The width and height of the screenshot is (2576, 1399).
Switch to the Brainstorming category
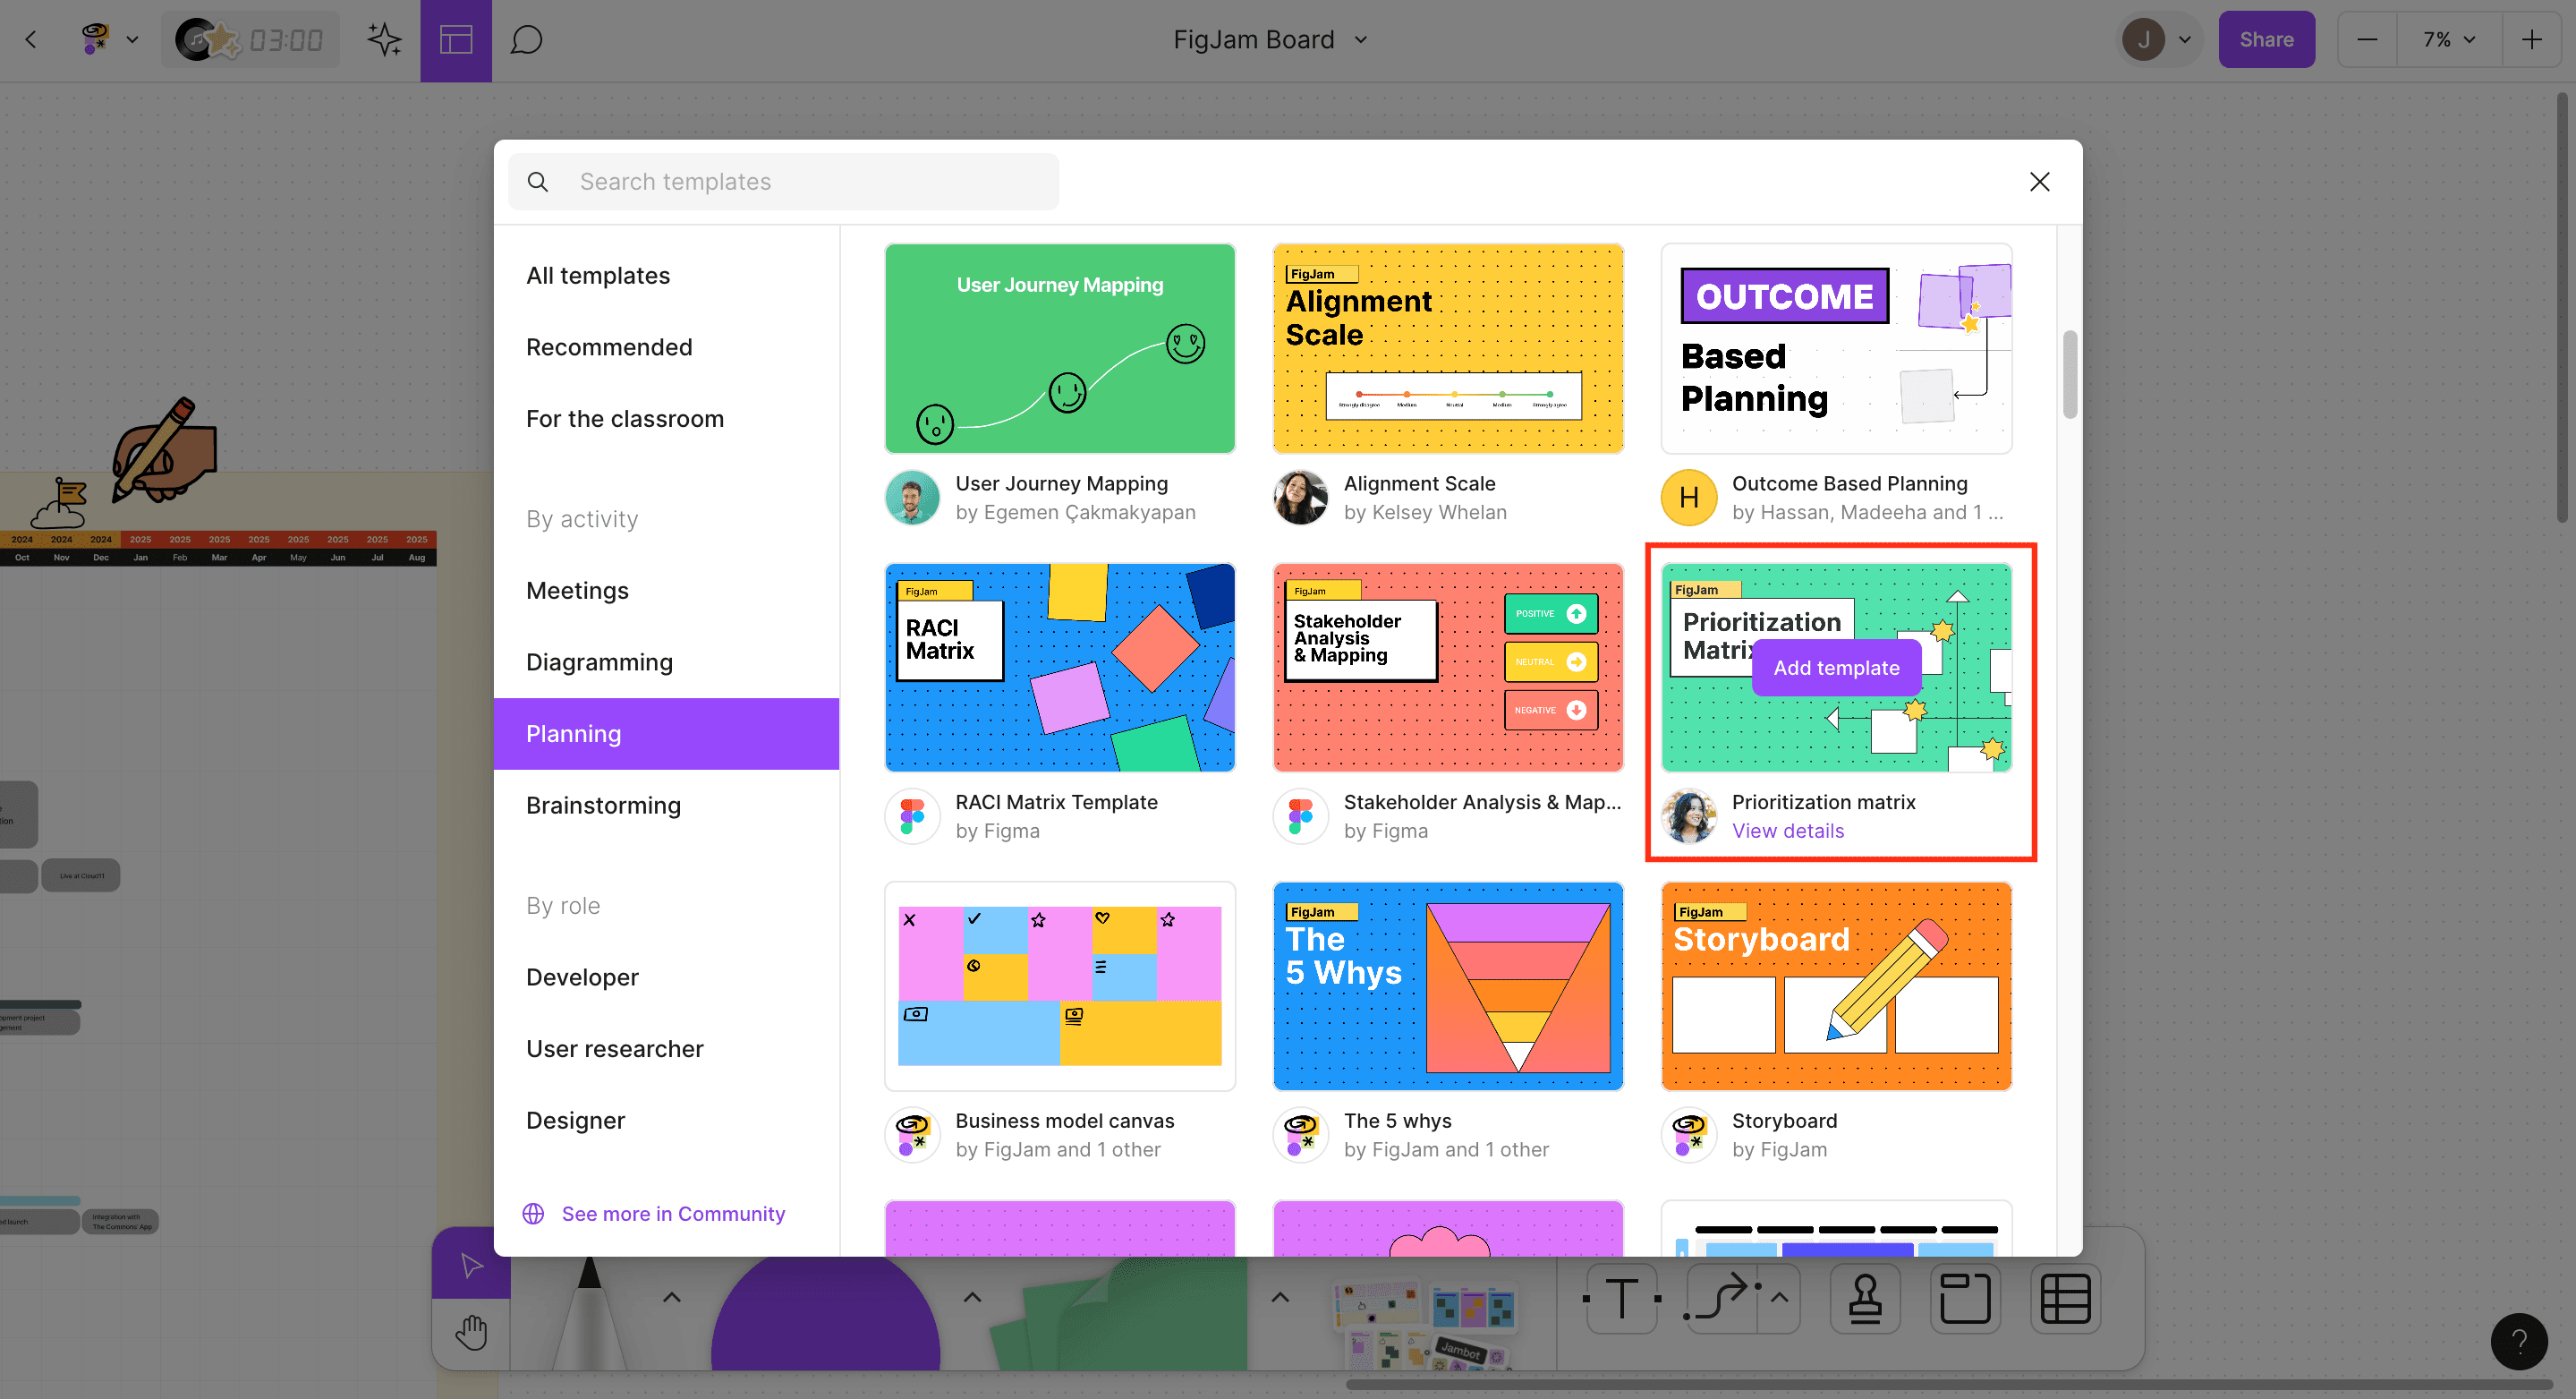pyautogui.click(x=603, y=805)
